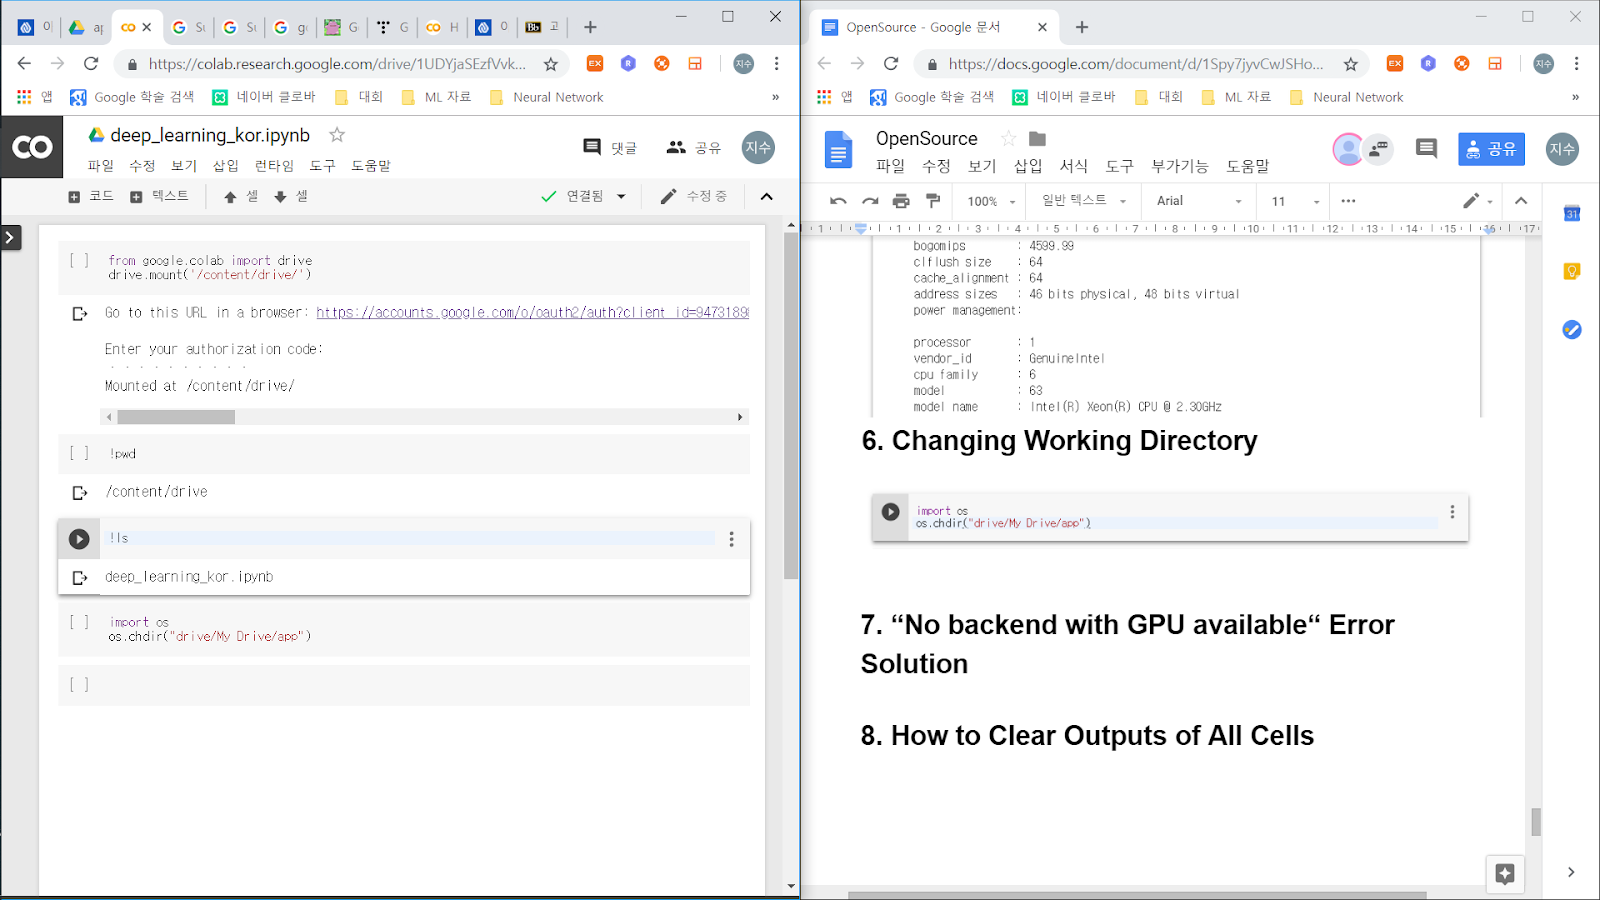This screenshot has width=1600, height=900.
Task: Select Docs paint format tool
Action: point(933,201)
